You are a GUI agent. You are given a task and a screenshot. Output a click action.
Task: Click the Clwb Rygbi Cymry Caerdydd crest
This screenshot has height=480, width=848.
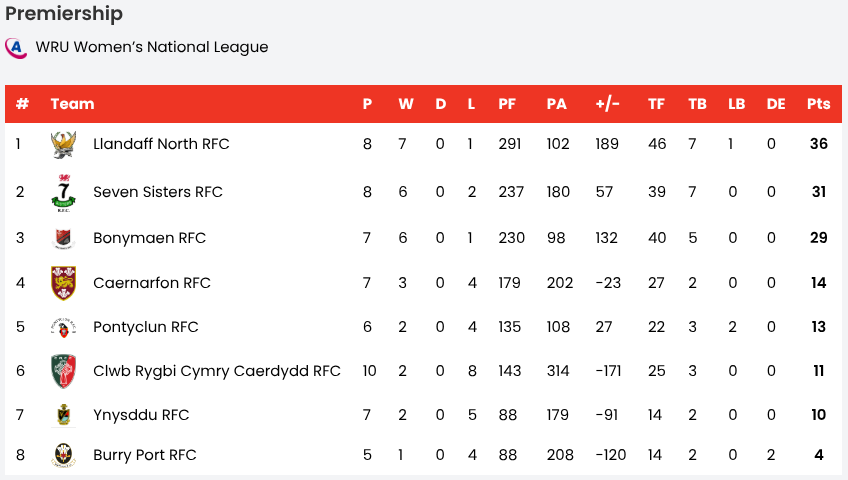click(64, 371)
